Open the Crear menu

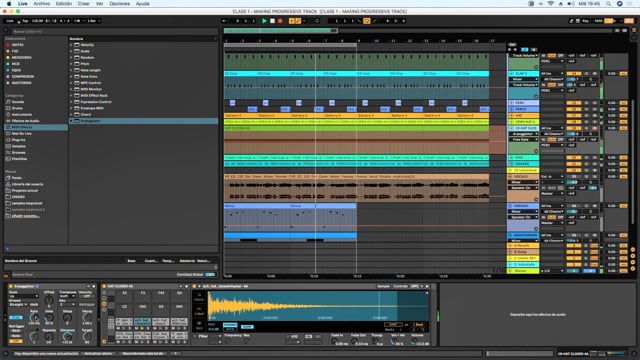click(x=84, y=4)
